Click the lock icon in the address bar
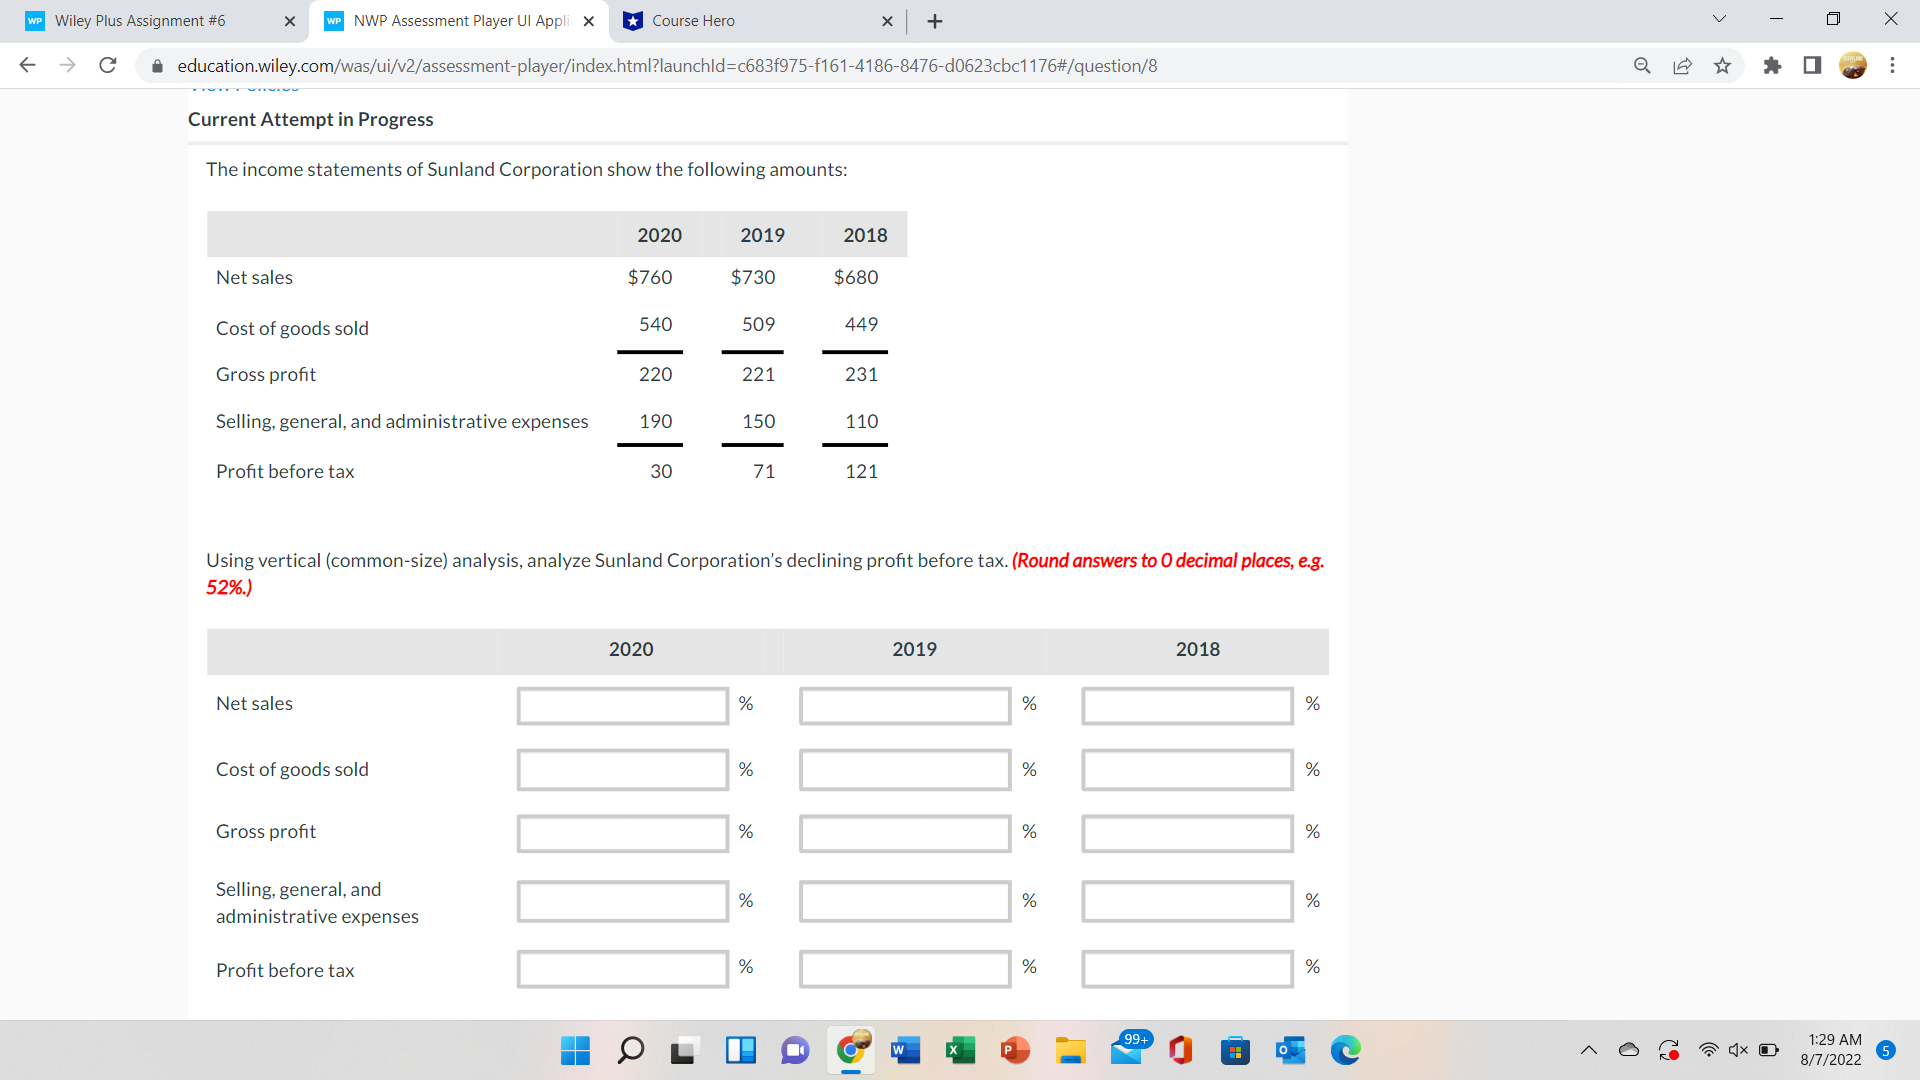This screenshot has width=1920, height=1080. (157, 66)
